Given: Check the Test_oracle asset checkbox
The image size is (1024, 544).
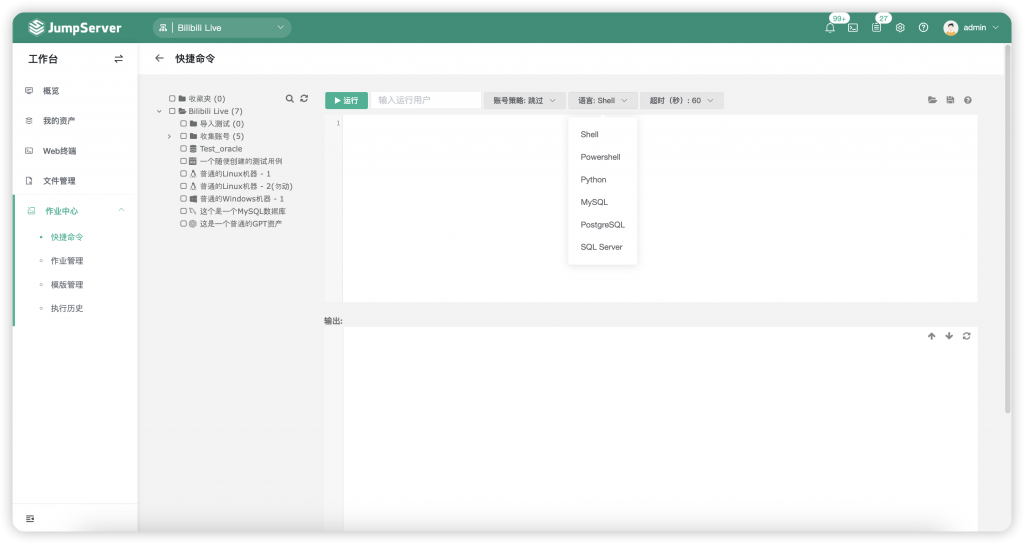Looking at the screenshot, I should (184, 149).
